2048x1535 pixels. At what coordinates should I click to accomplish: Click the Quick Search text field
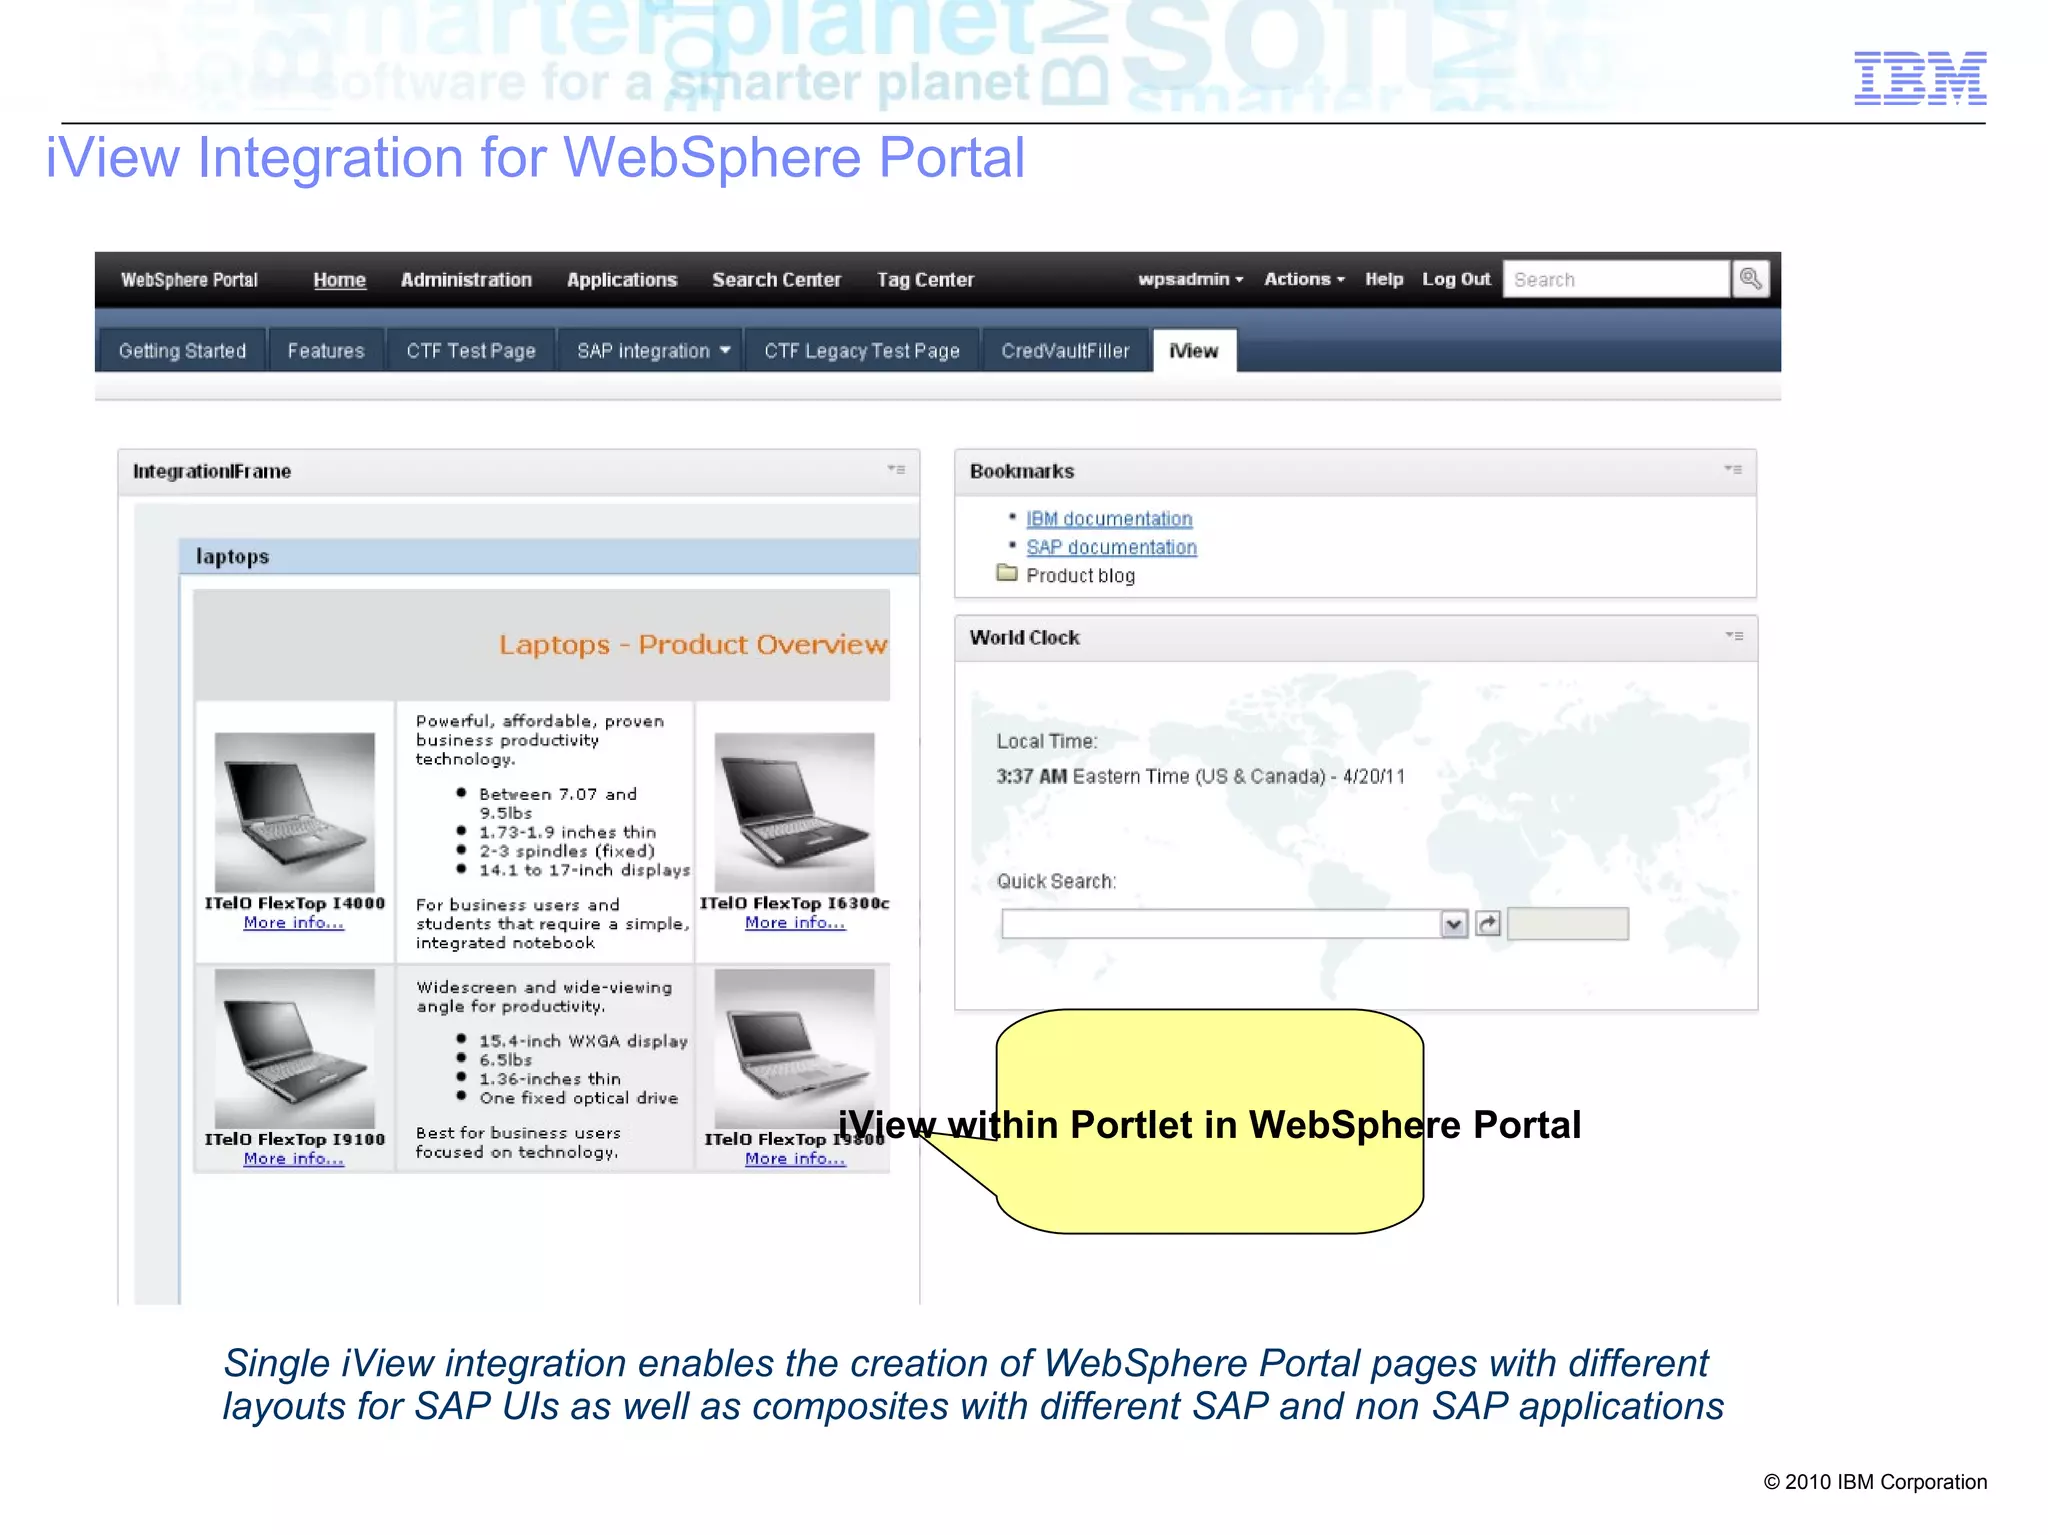tap(1221, 924)
